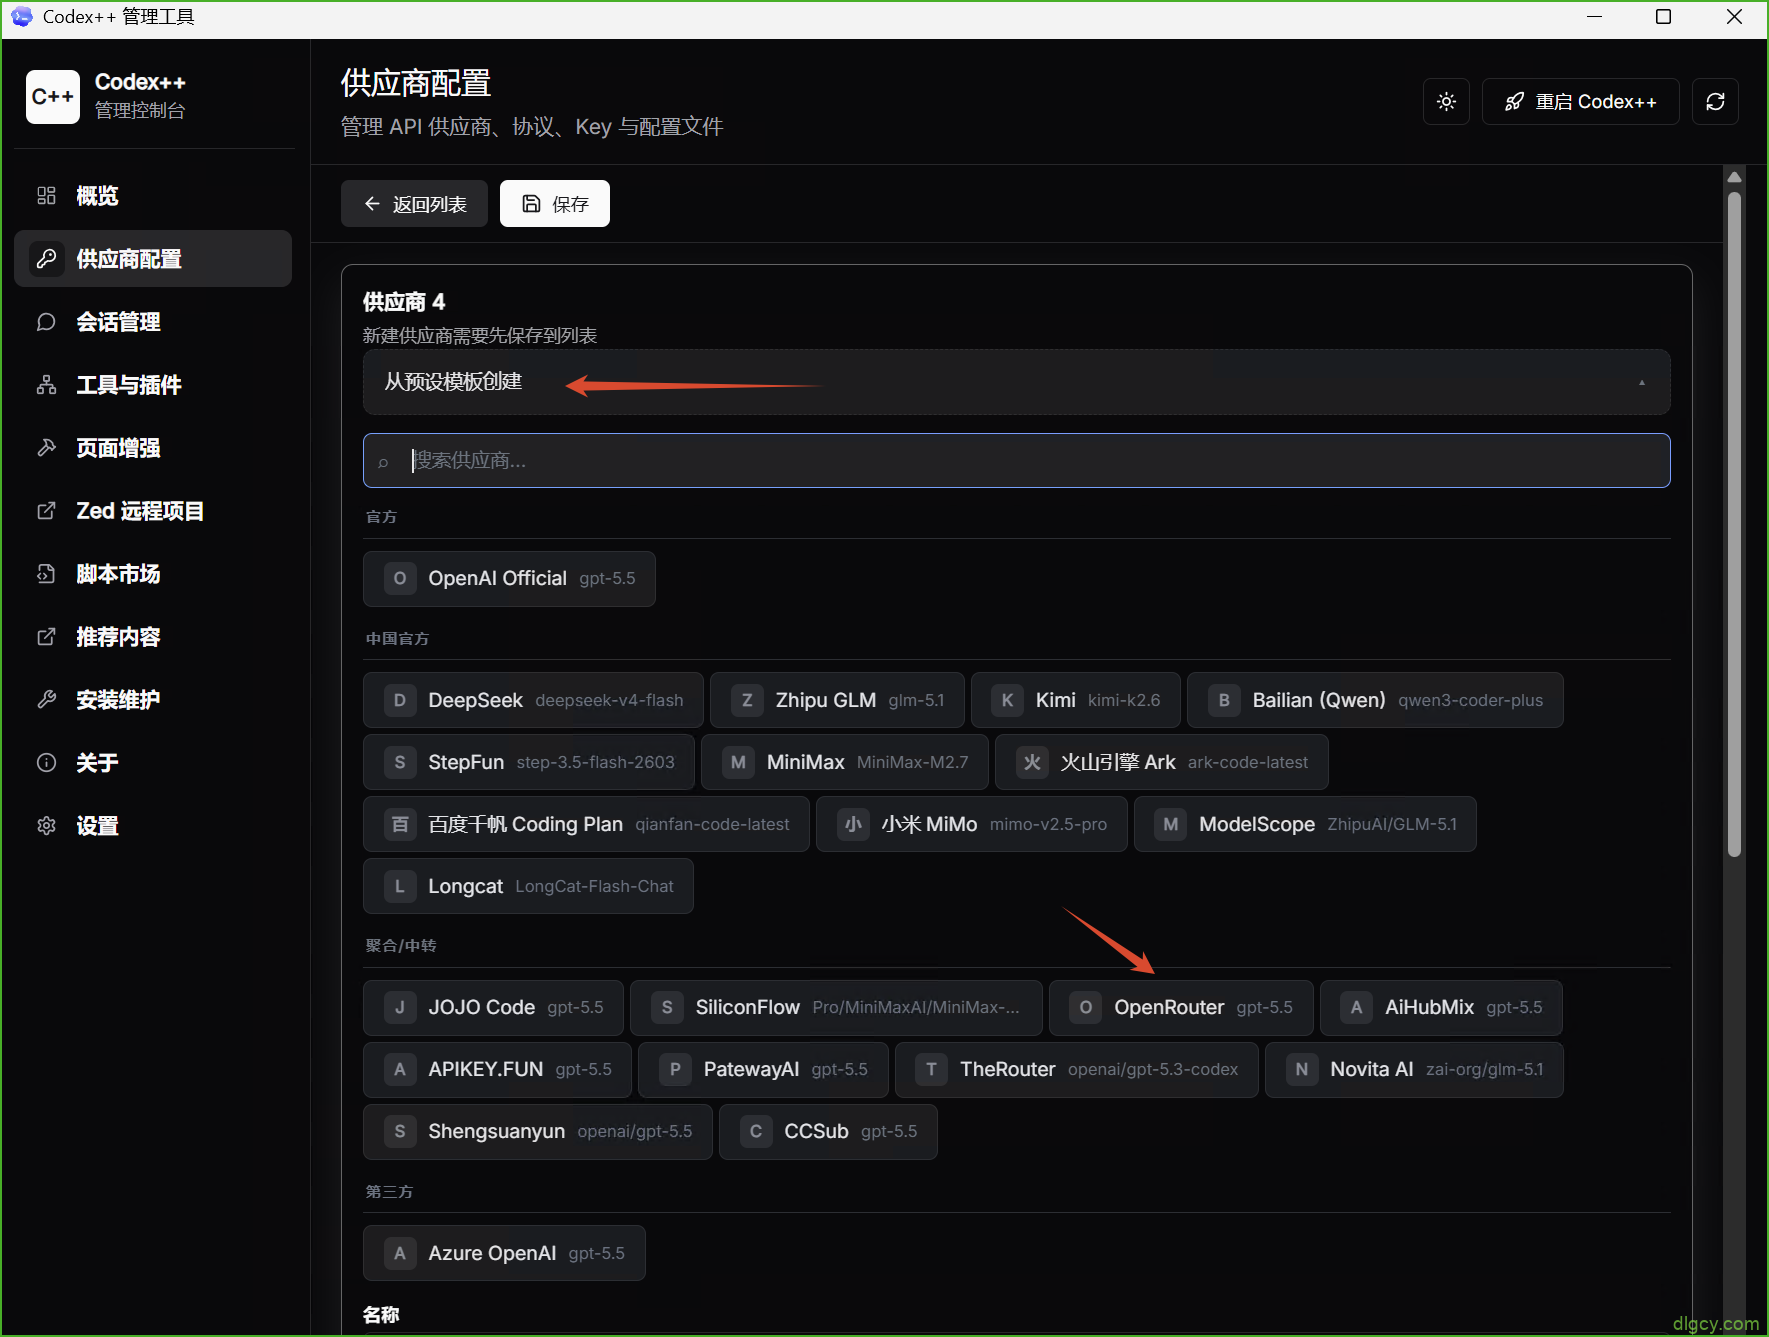Image resolution: width=1769 pixels, height=1337 pixels.
Task: Click the 官方 section label
Action: (x=381, y=517)
